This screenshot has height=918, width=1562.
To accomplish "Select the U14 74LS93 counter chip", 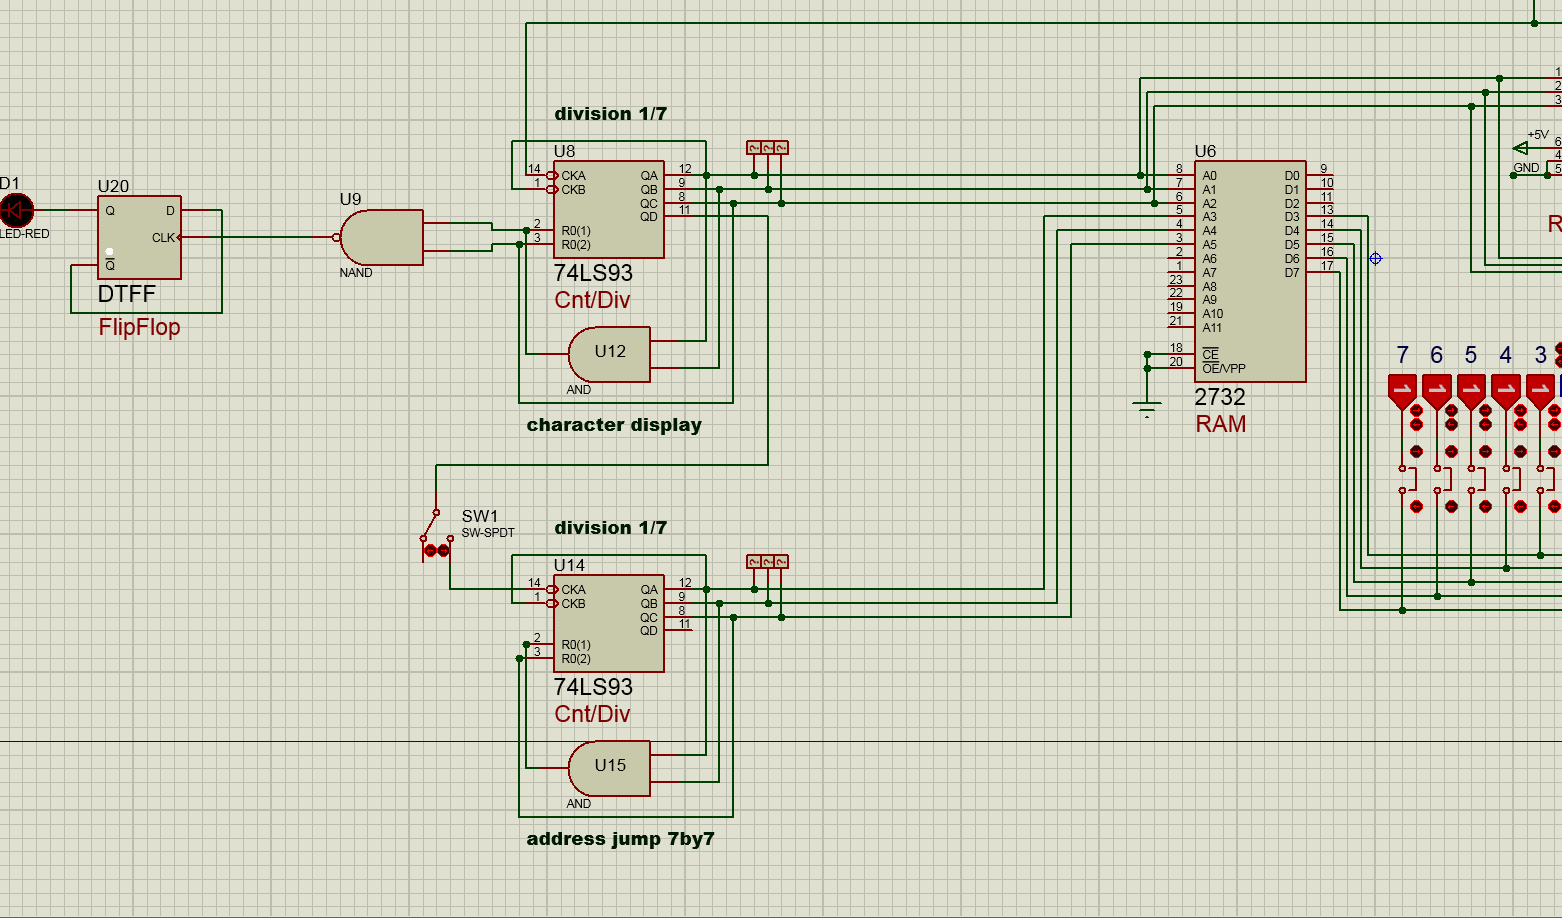I will pos(609,623).
